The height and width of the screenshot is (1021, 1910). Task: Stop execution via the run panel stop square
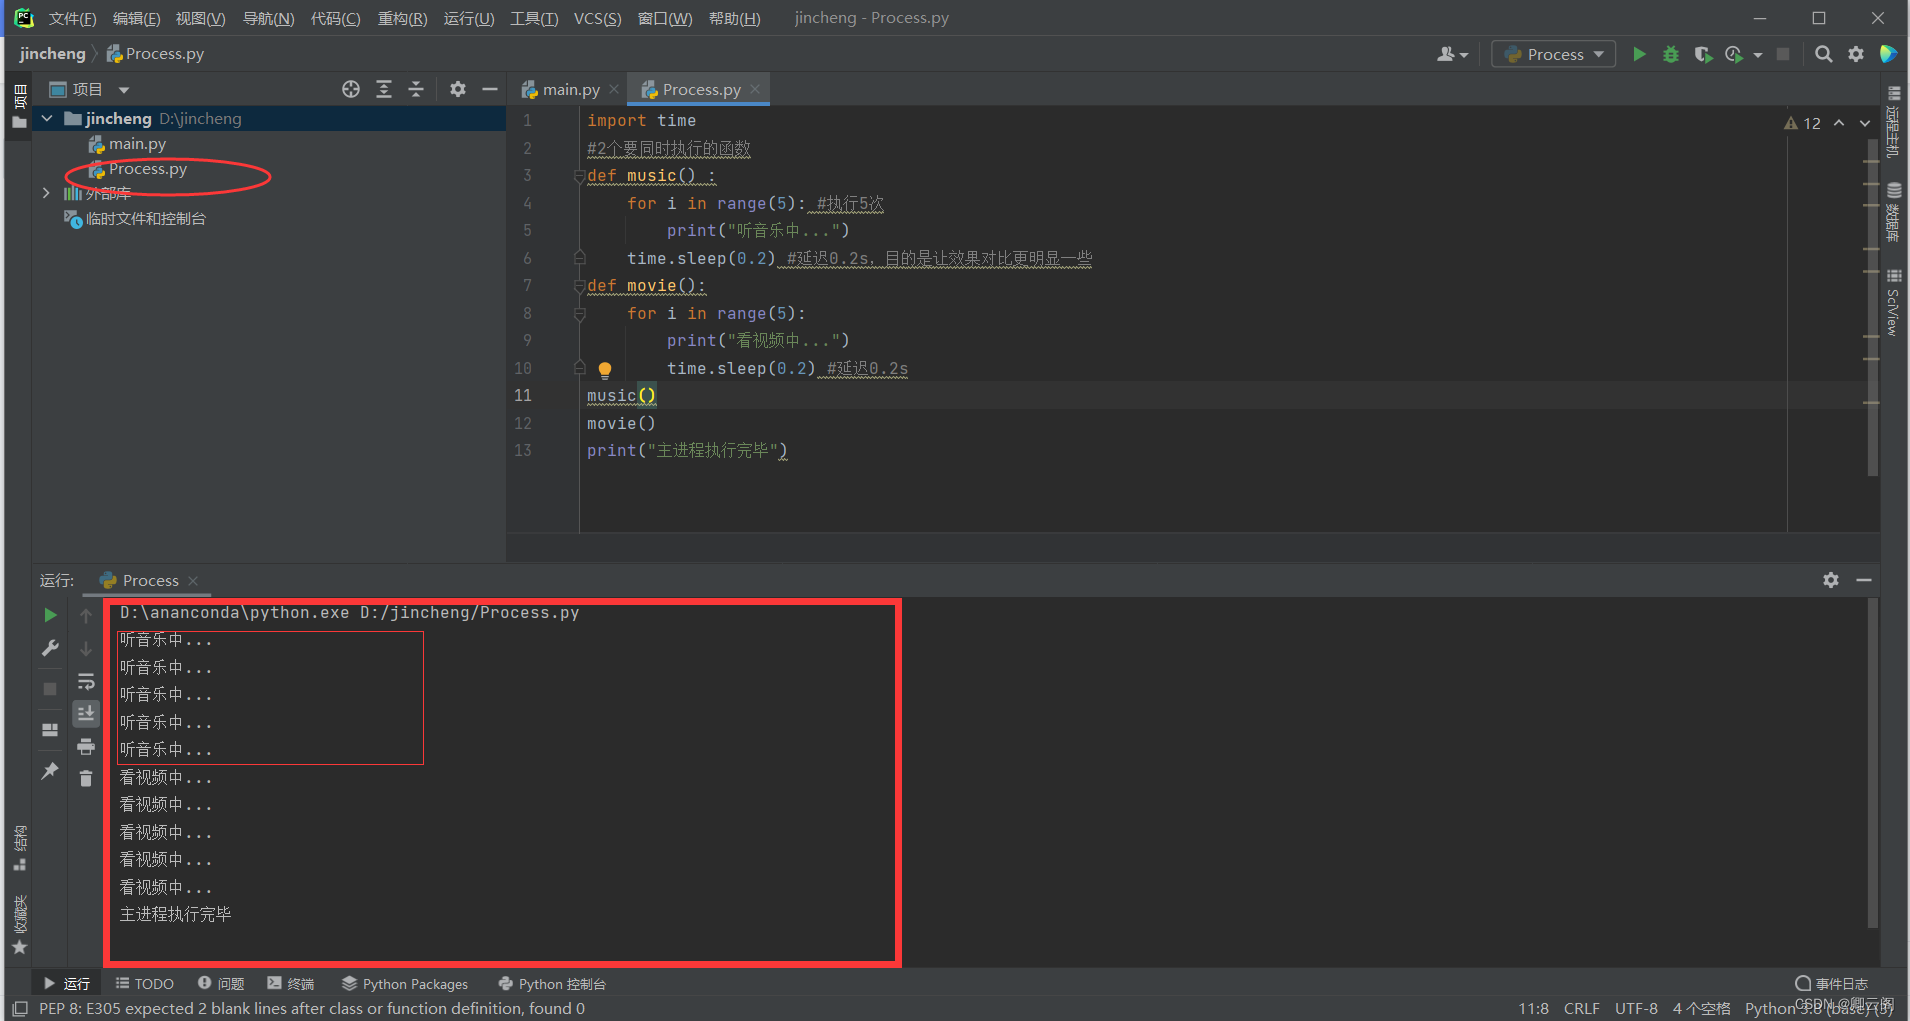[x=50, y=689]
